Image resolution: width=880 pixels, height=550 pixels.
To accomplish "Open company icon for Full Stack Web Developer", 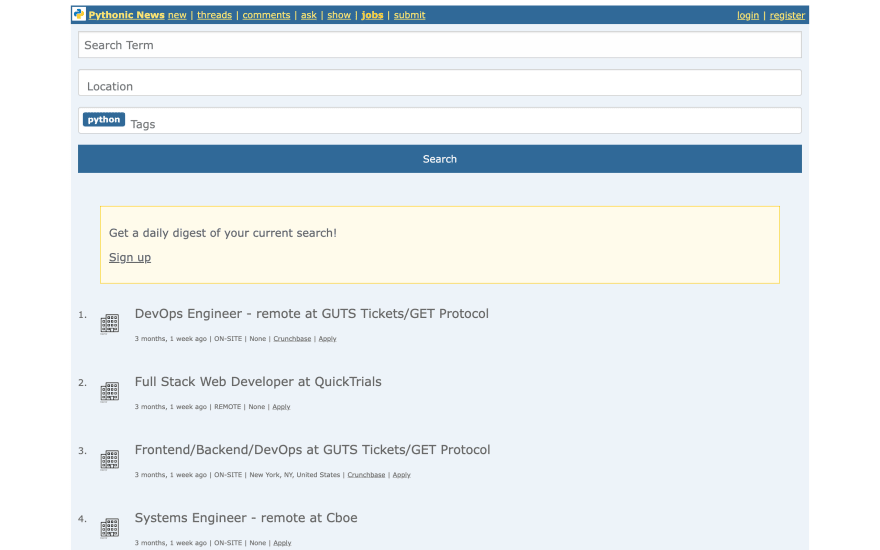I will point(109,392).
